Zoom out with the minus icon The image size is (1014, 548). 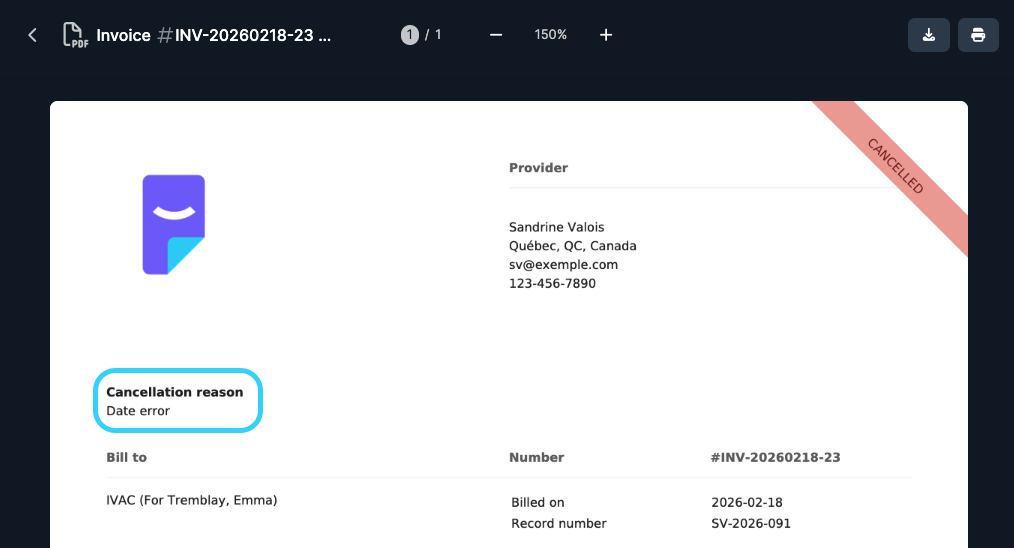pos(495,35)
